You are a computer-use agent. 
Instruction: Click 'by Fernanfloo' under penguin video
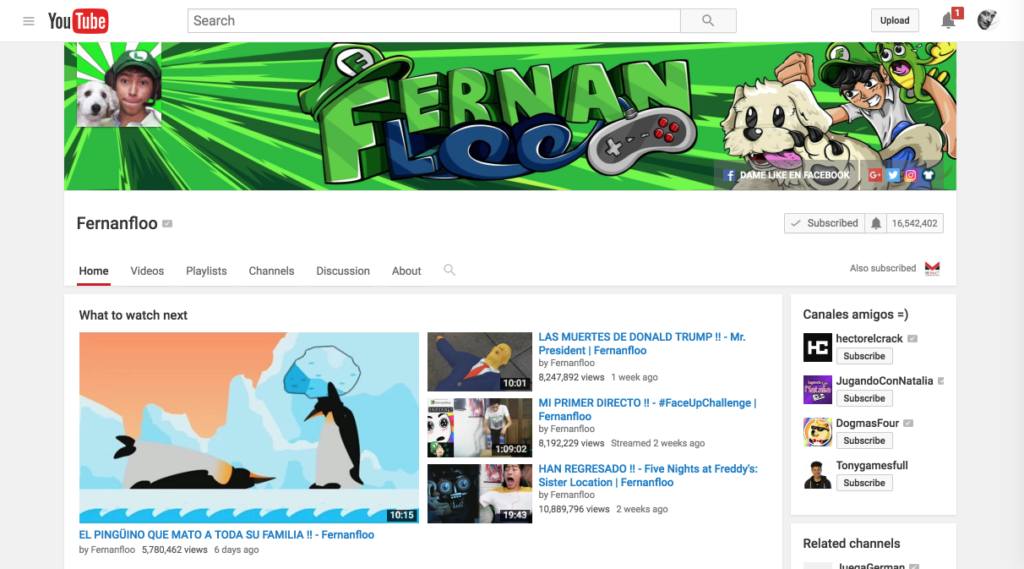coord(107,550)
